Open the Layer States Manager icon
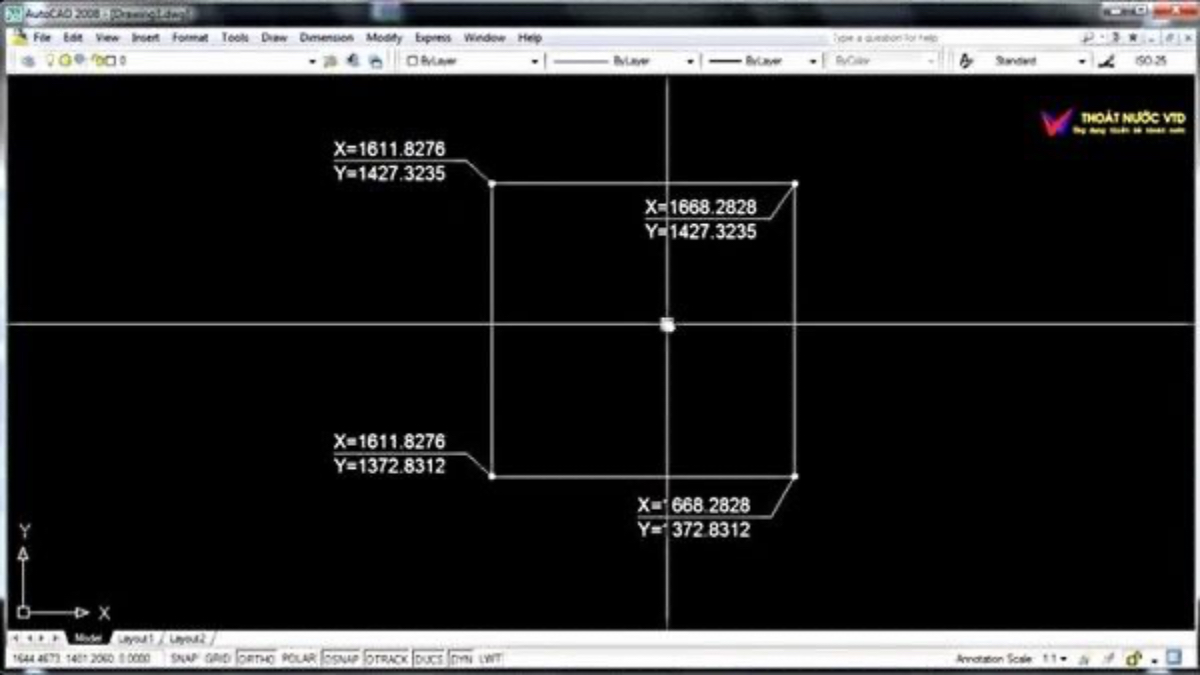Viewport: 1200px width, 675px height. point(375,61)
